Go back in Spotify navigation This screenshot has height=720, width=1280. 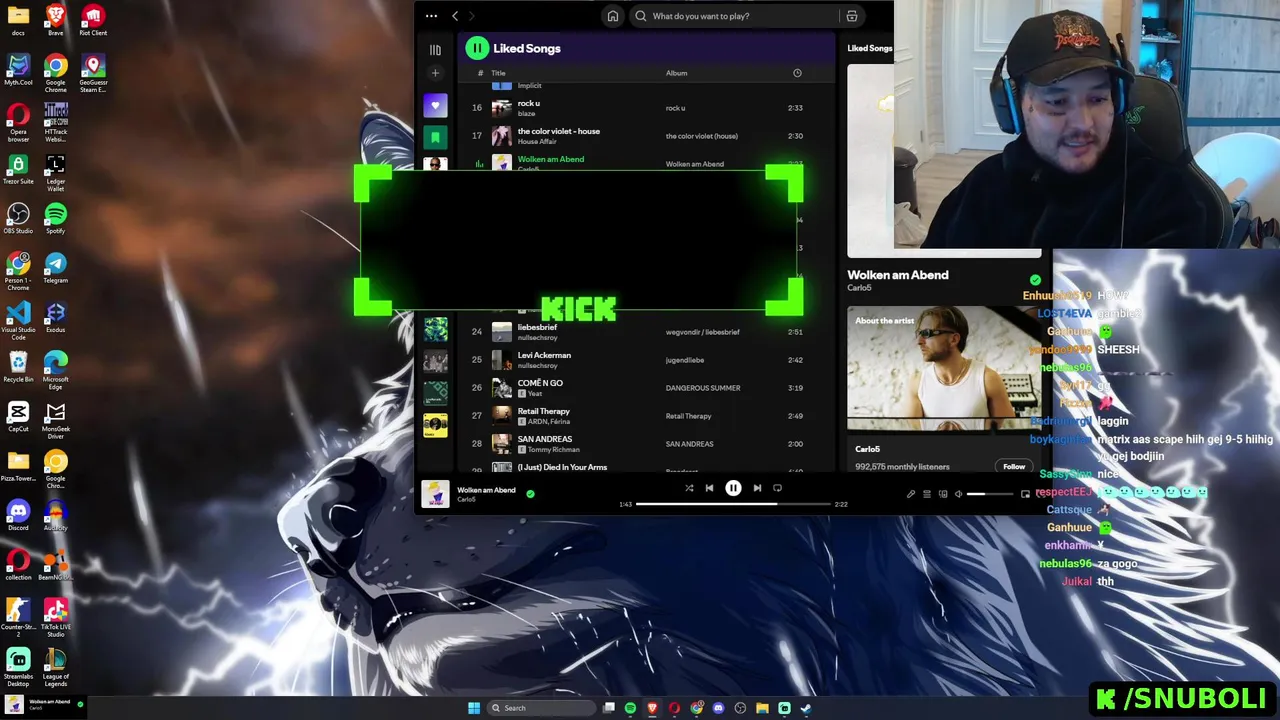455,16
